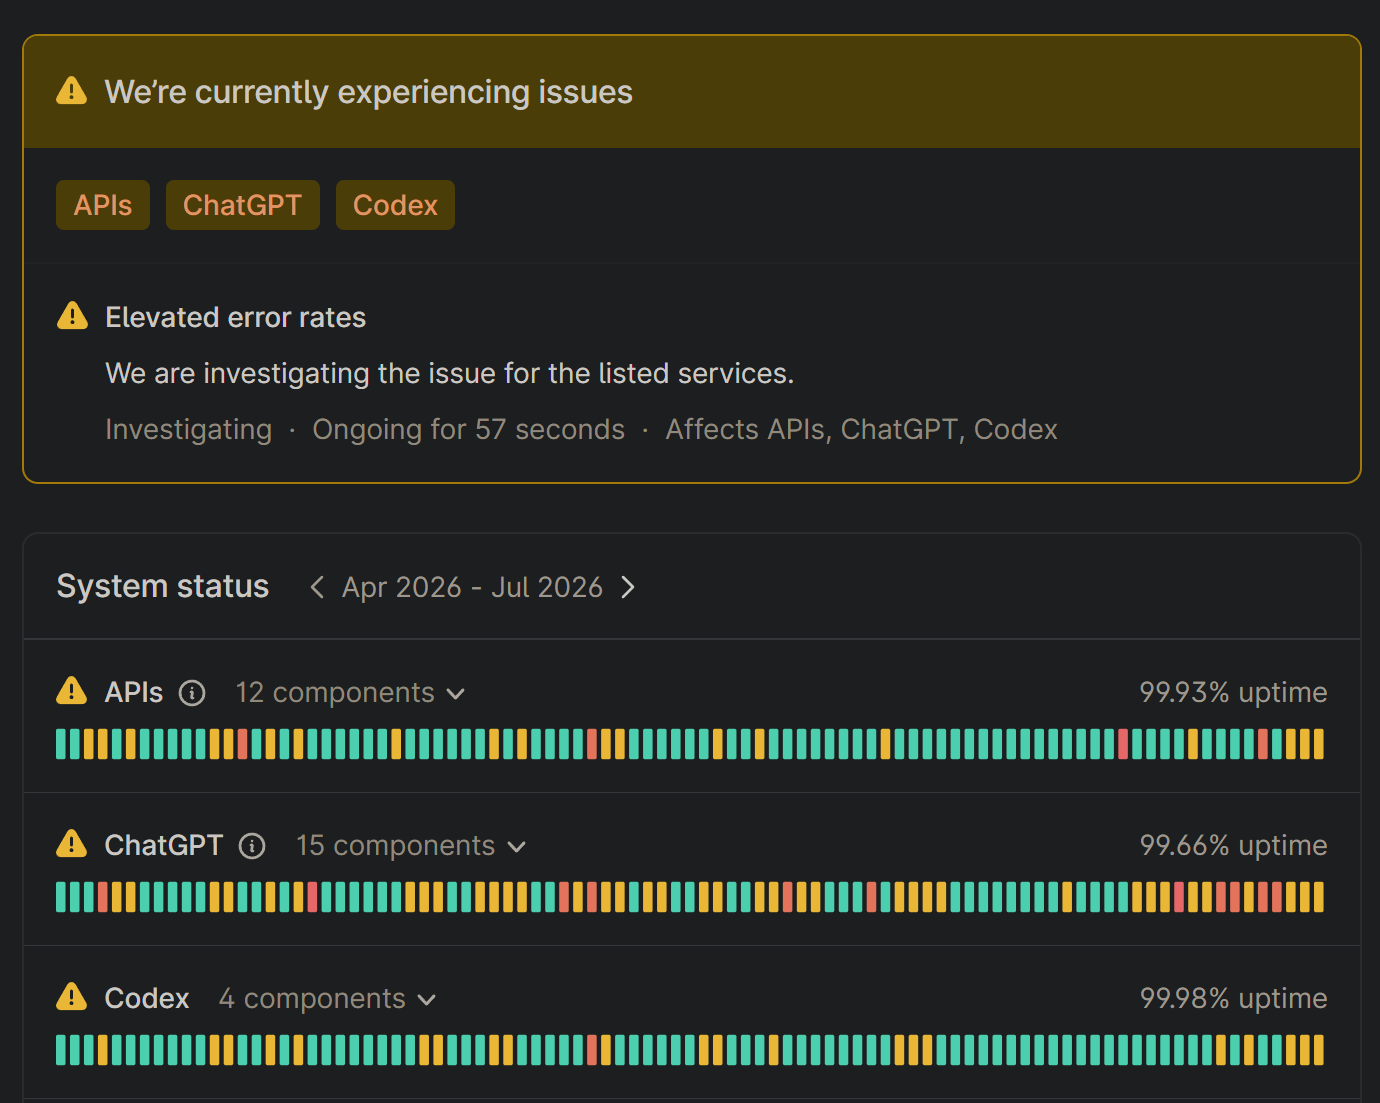Click the warning icon in the issues banner
This screenshot has width=1380, height=1103.
pyautogui.click(x=72, y=91)
